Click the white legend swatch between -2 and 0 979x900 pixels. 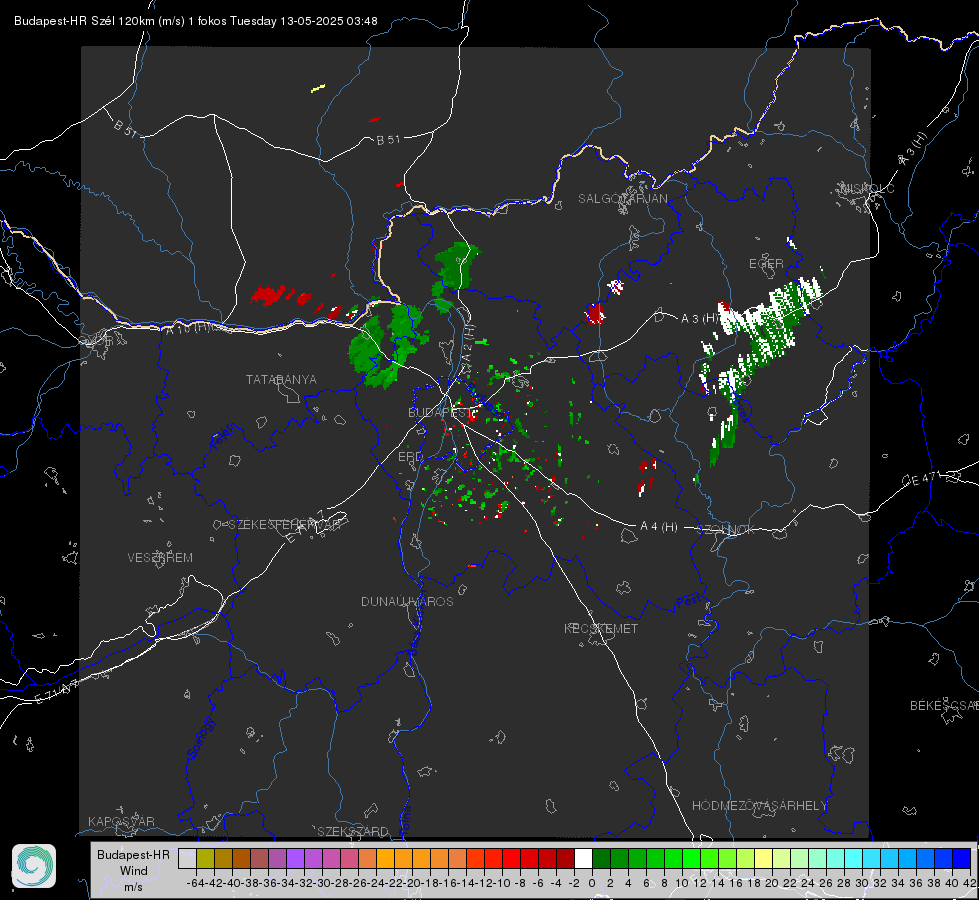[583, 858]
